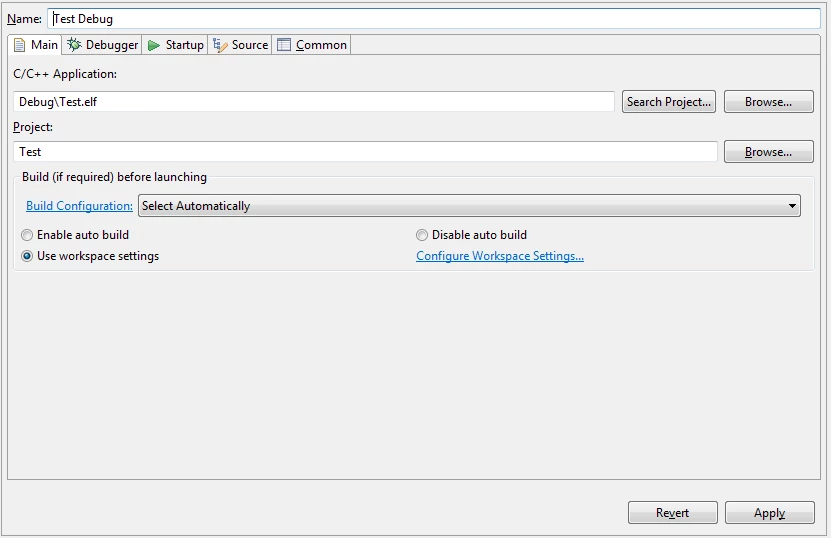The image size is (831, 538).
Task: Click the Revert button
Action: [x=673, y=513]
